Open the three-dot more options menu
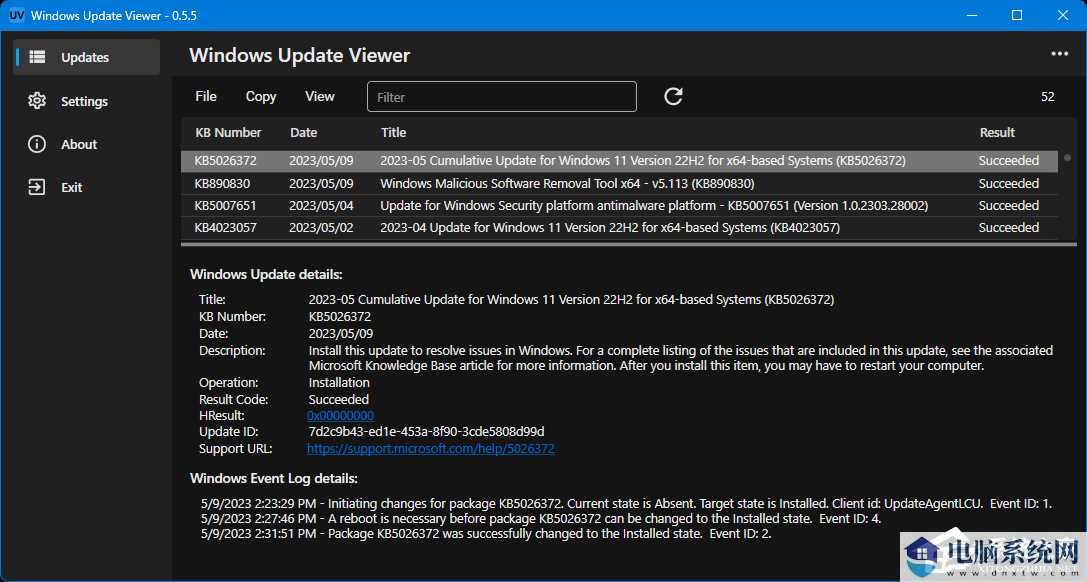This screenshot has height=582, width=1087. click(x=1059, y=54)
